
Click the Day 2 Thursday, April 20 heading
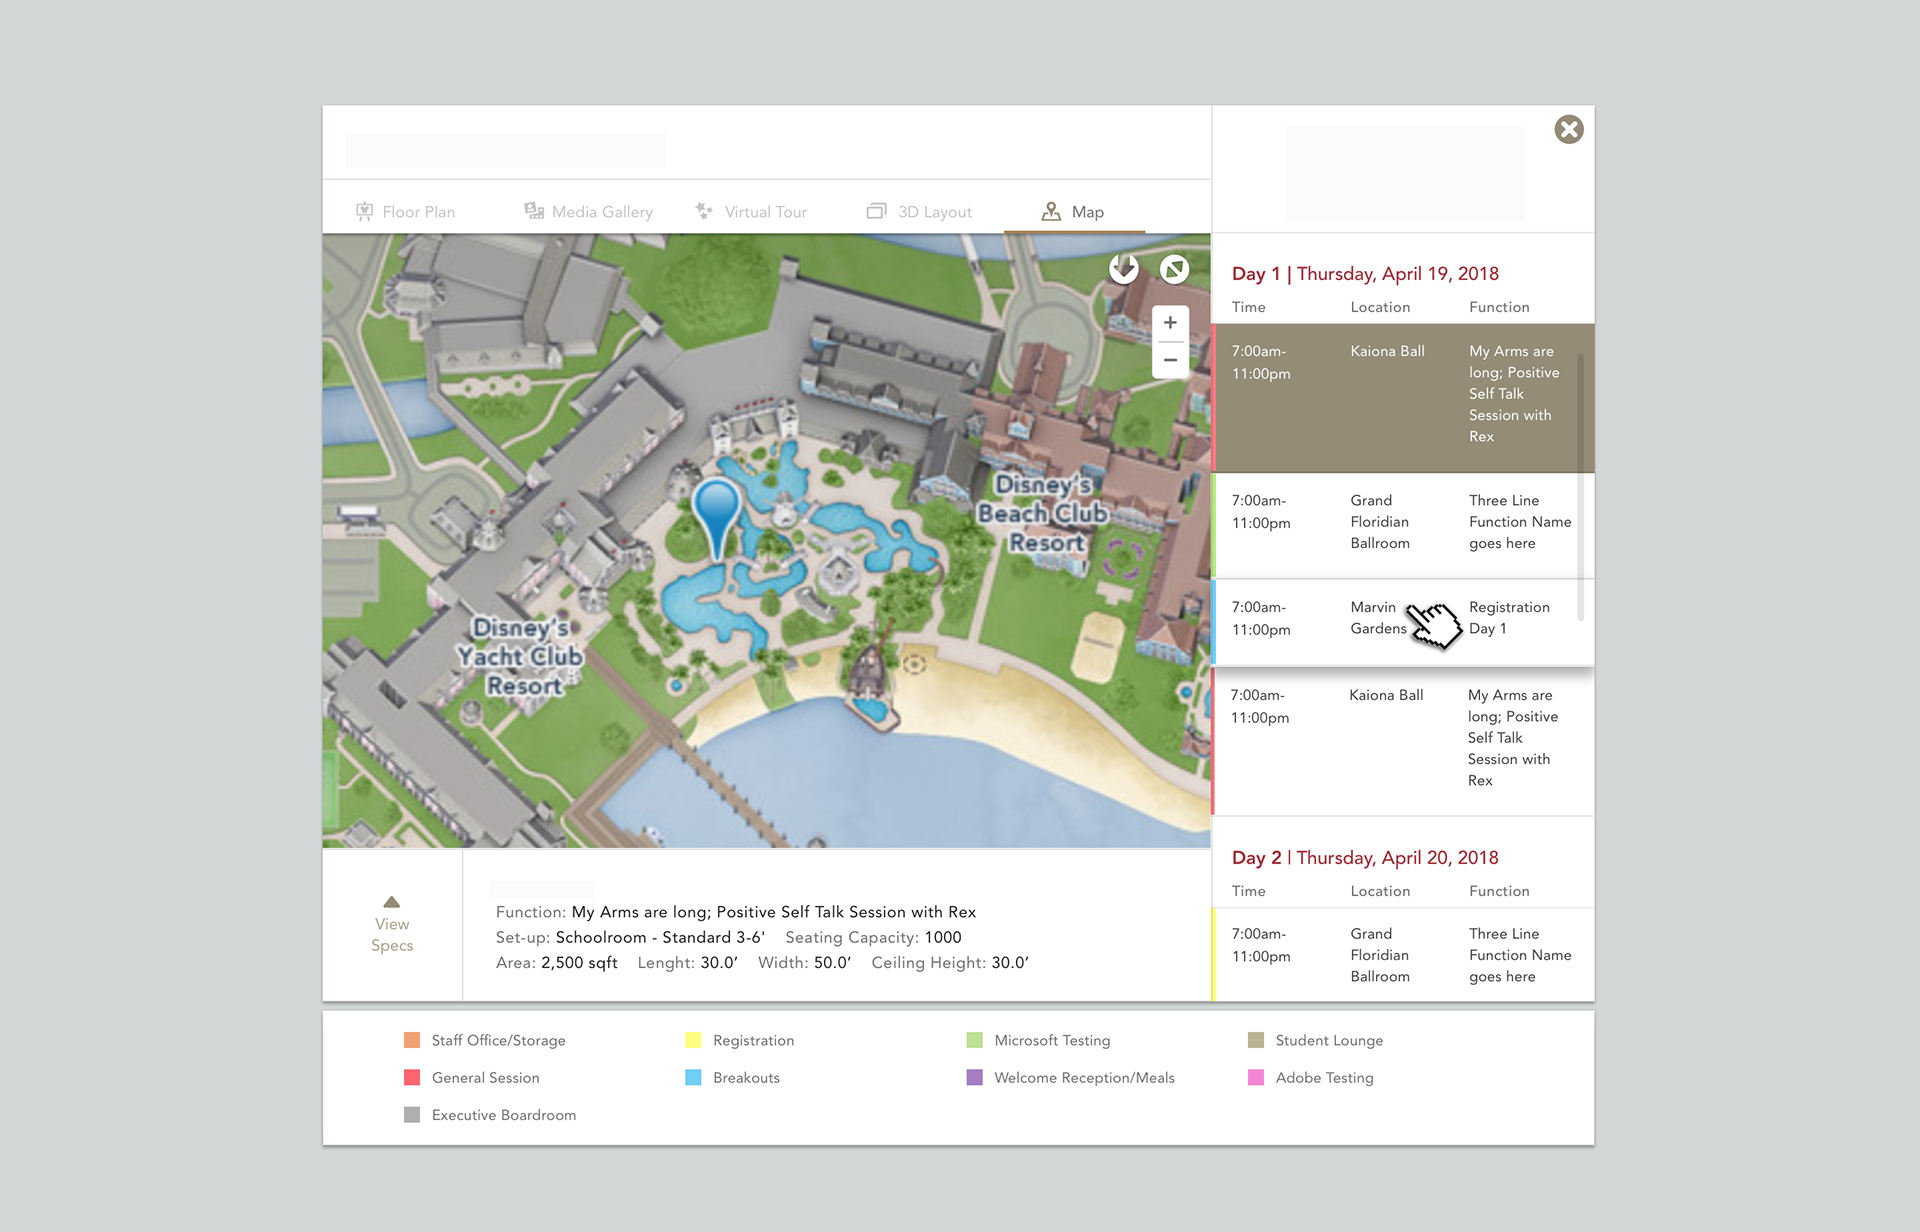(x=1365, y=858)
